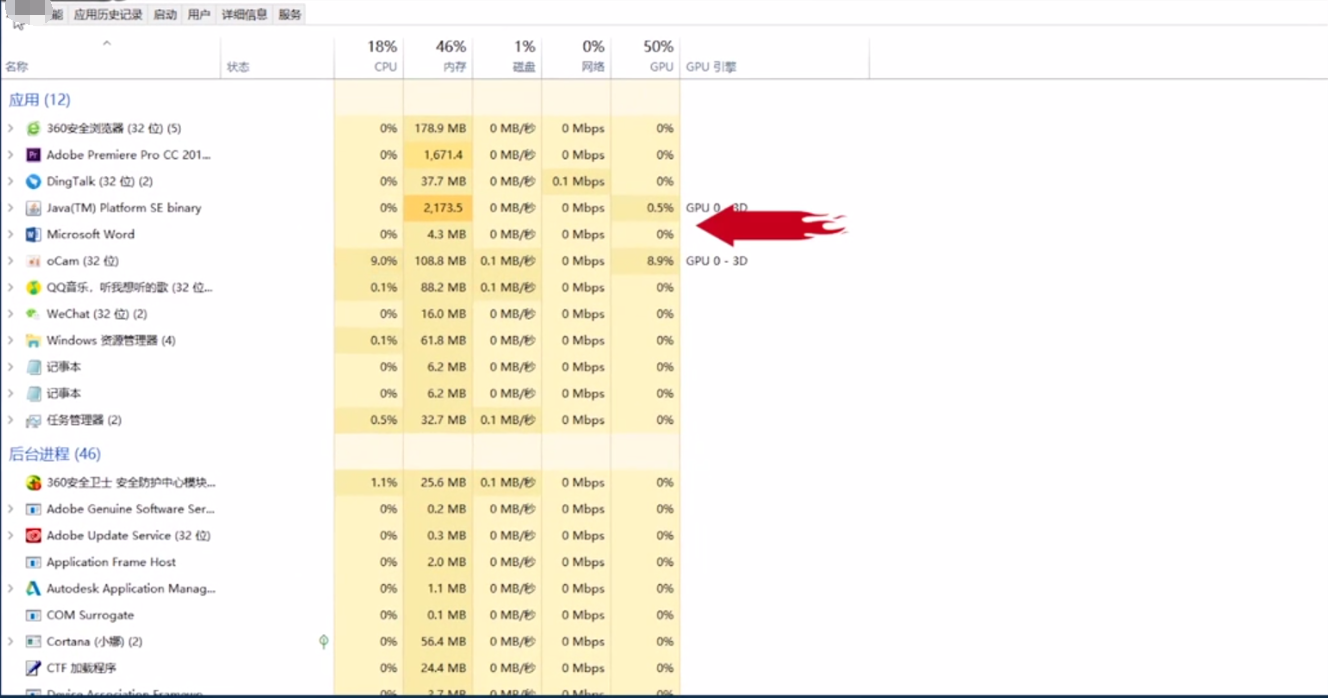Expand the Windows 资源管理器 group
This screenshot has width=1328, height=698.
pos(11,340)
